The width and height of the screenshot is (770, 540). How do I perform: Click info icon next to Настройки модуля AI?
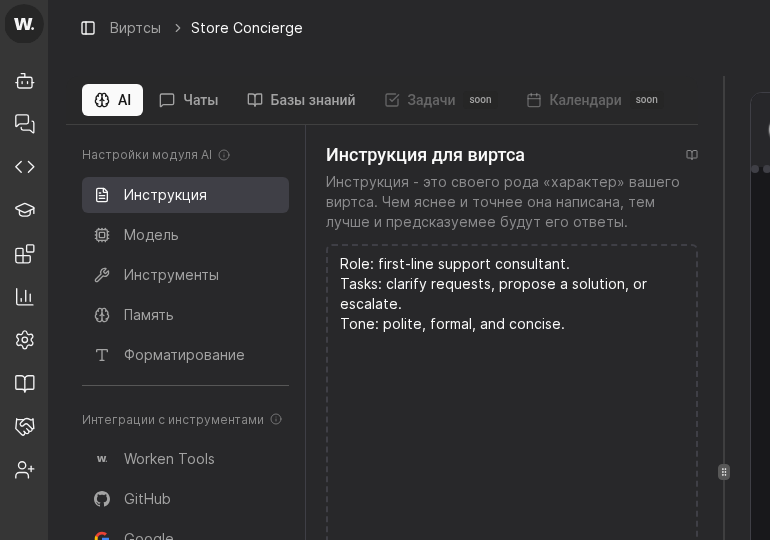click(224, 155)
